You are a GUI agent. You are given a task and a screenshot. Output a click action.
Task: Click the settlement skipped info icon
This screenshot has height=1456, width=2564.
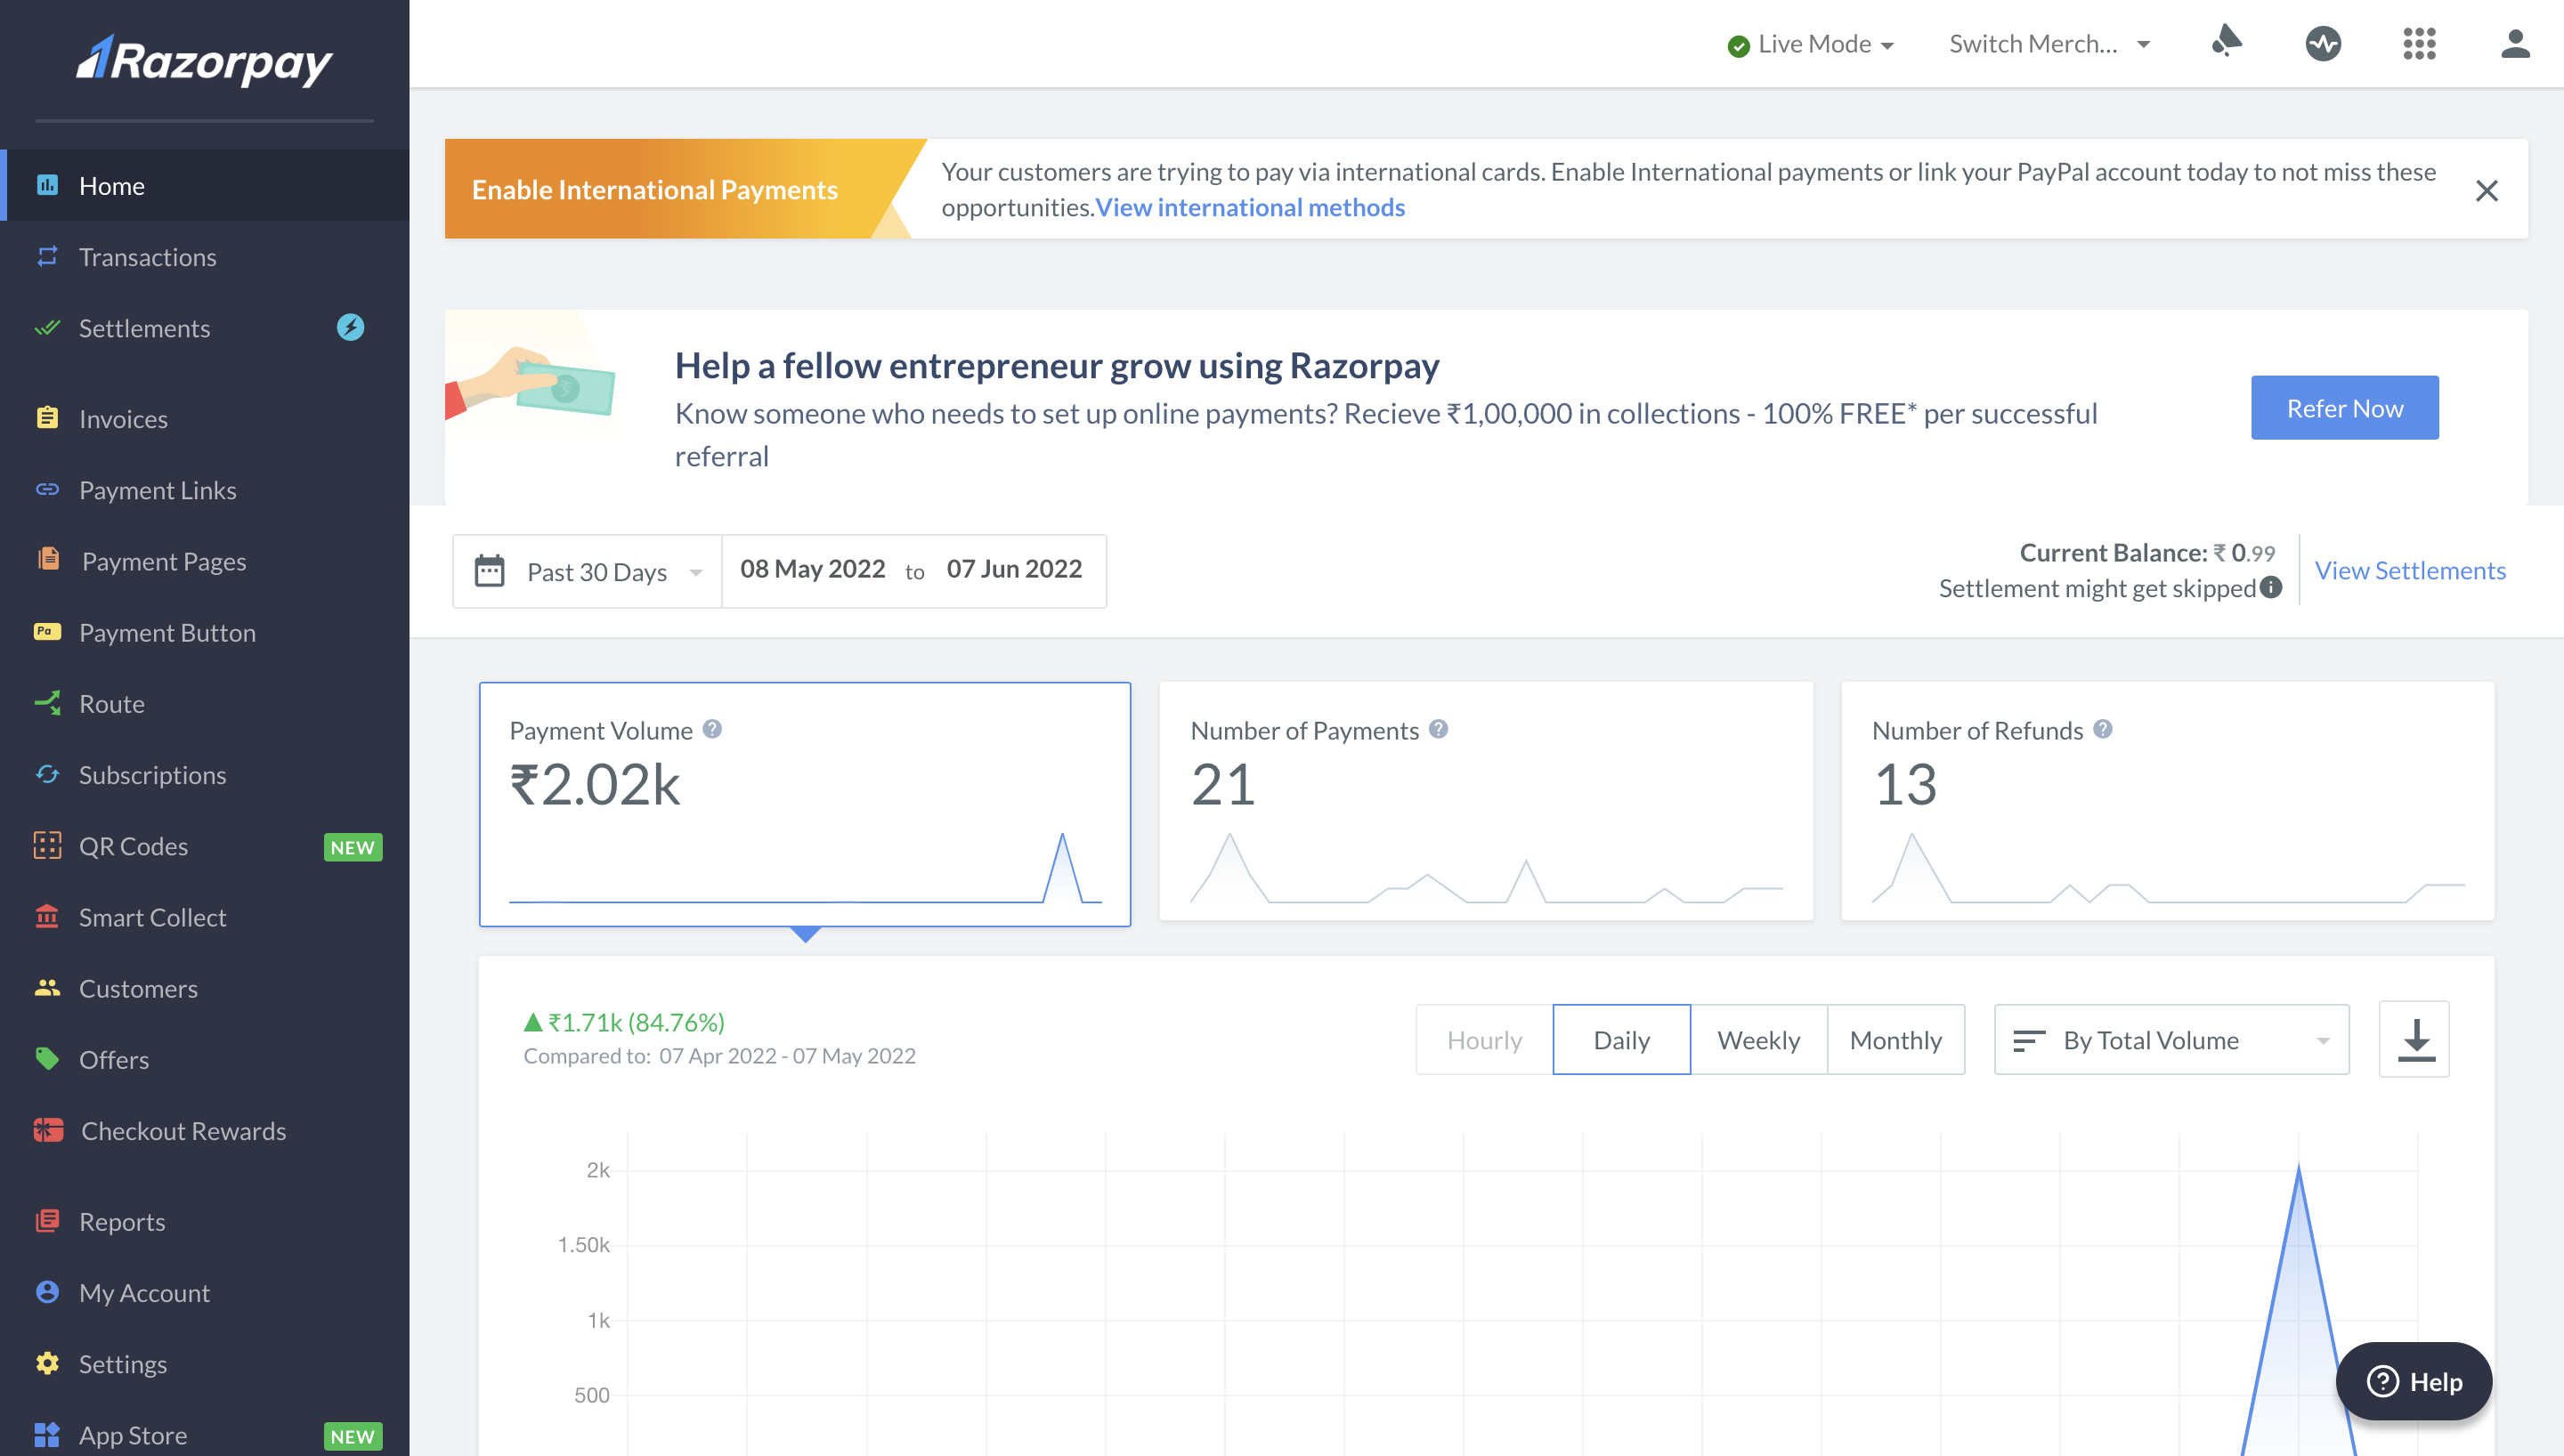tap(2270, 587)
